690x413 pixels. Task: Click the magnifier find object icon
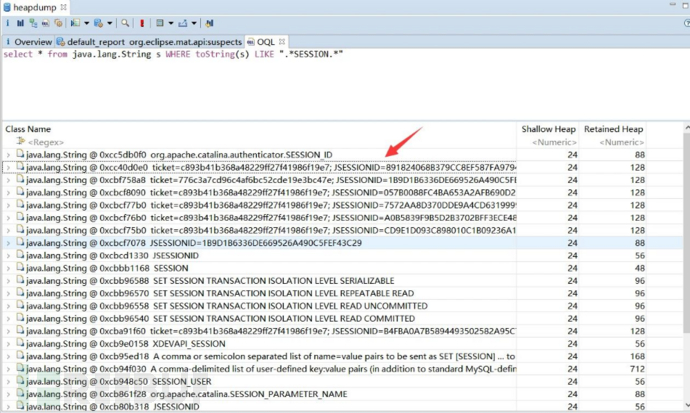pos(125,22)
